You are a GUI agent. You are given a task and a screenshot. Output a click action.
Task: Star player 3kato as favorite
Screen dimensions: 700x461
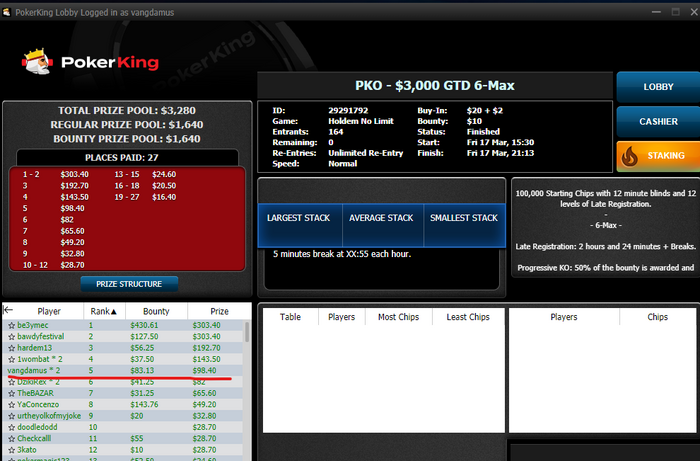click(x=12, y=450)
